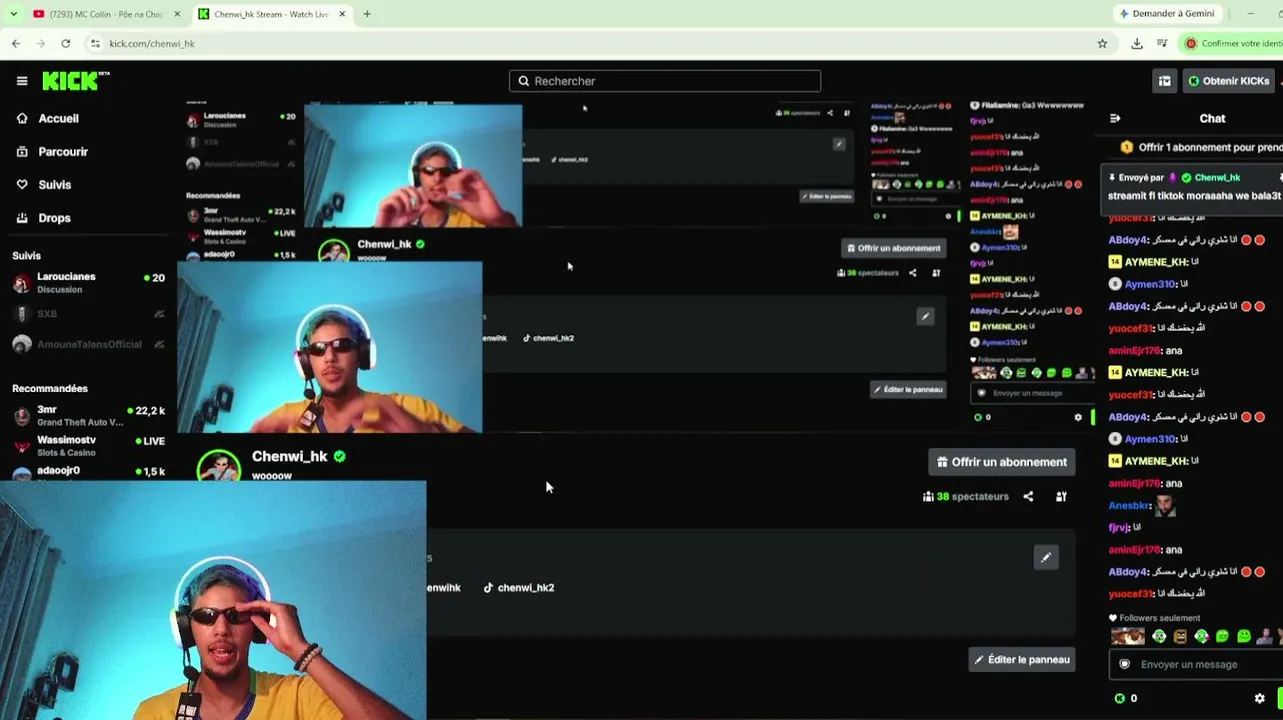1283x720 pixels.
Task: Click Confirmer votre identité button
Action: click(x=1232, y=43)
